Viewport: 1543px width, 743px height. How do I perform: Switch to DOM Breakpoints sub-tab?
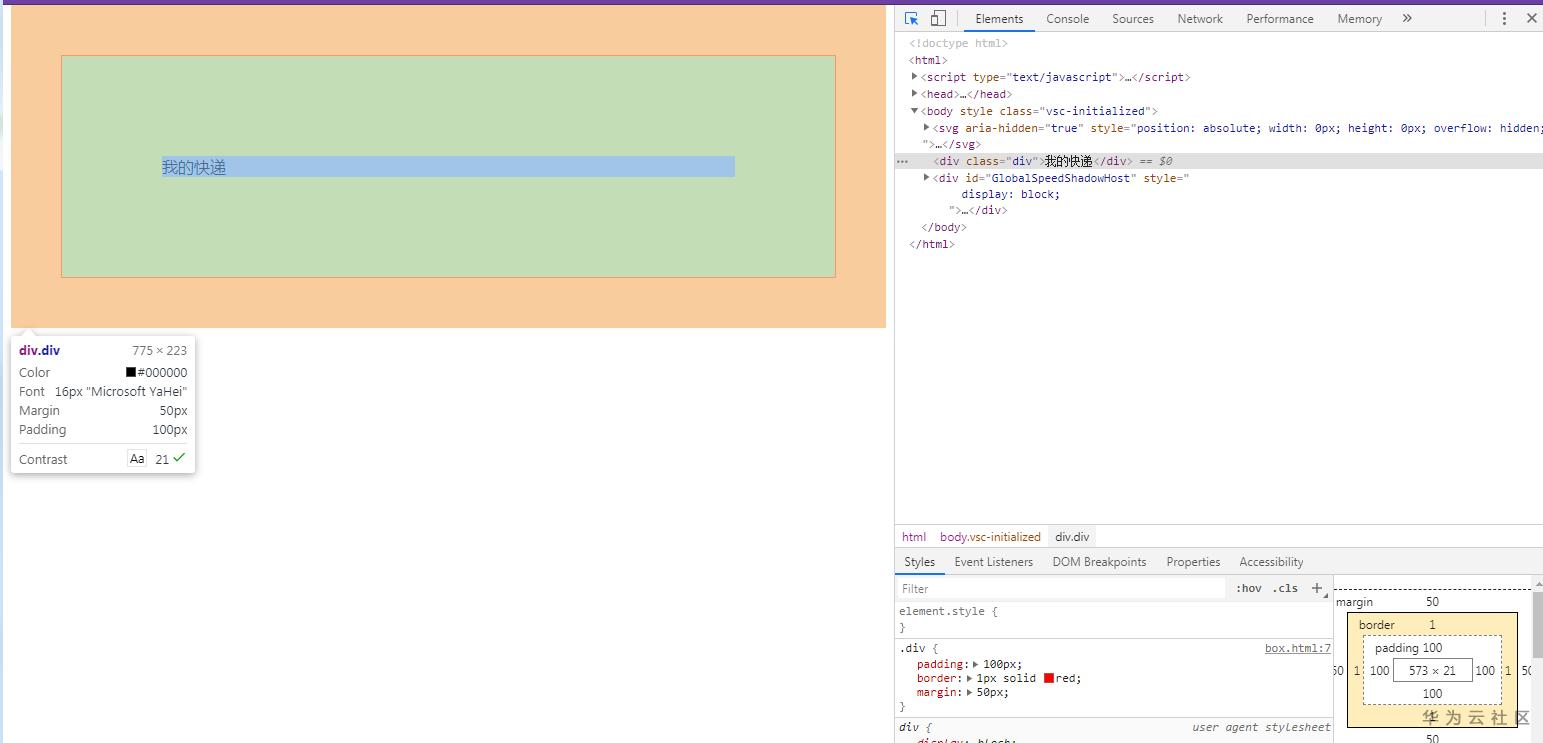[x=1099, y=562]
